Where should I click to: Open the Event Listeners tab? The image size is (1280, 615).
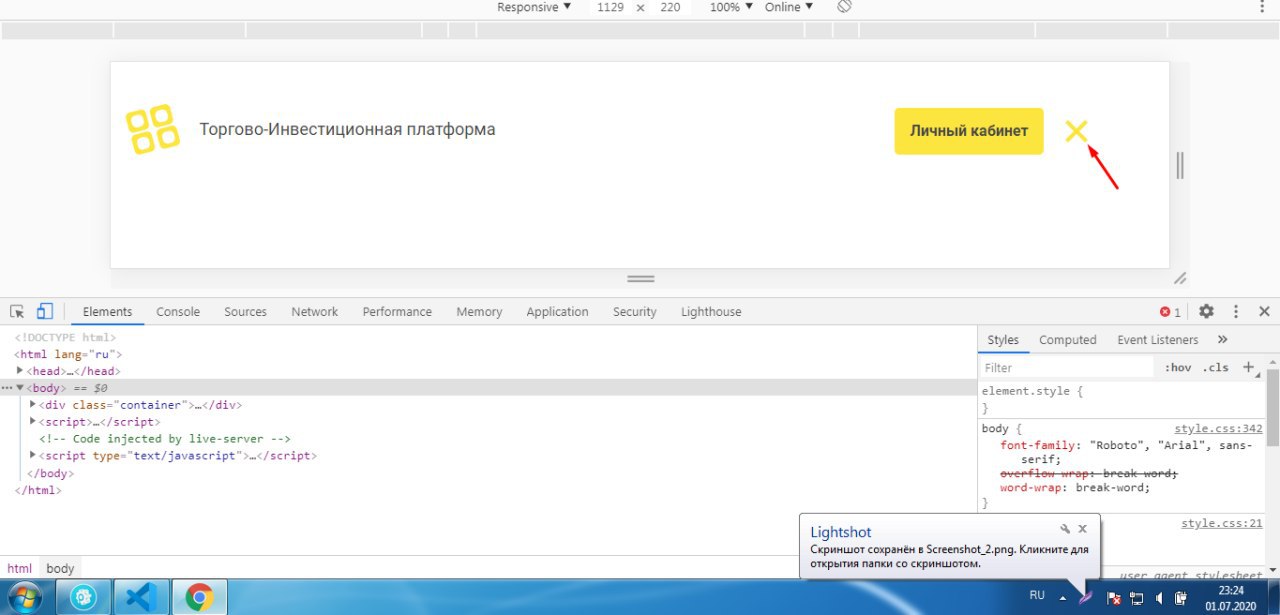[1157, 340]
